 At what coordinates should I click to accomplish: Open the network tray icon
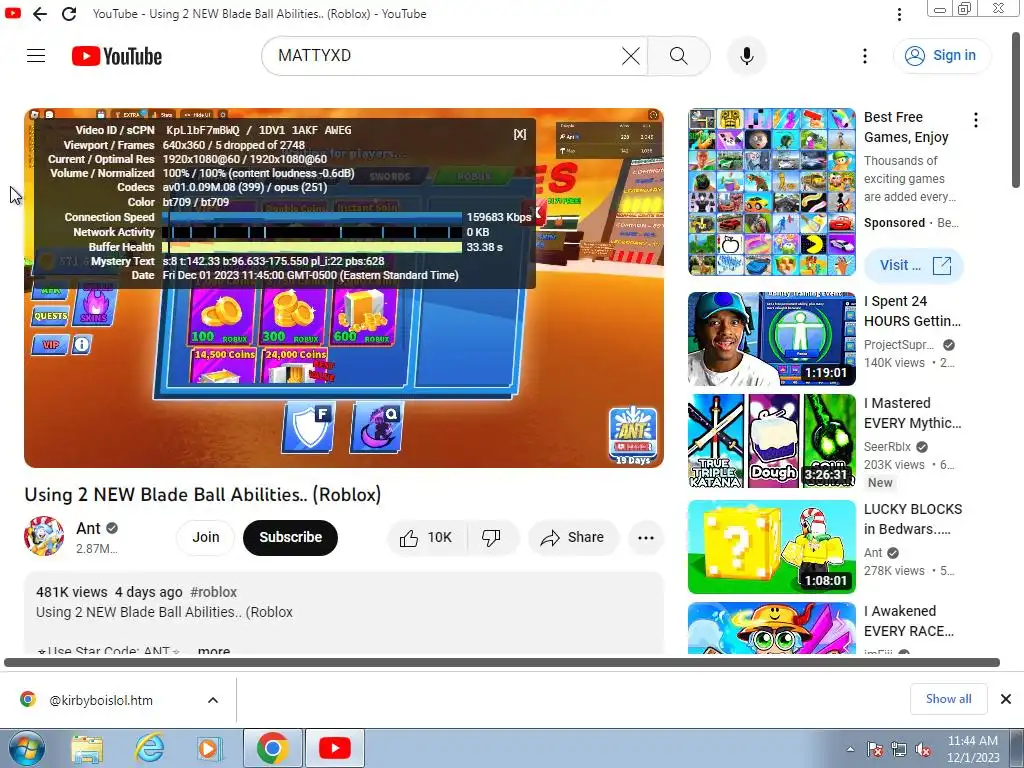[x=899, y=750]
